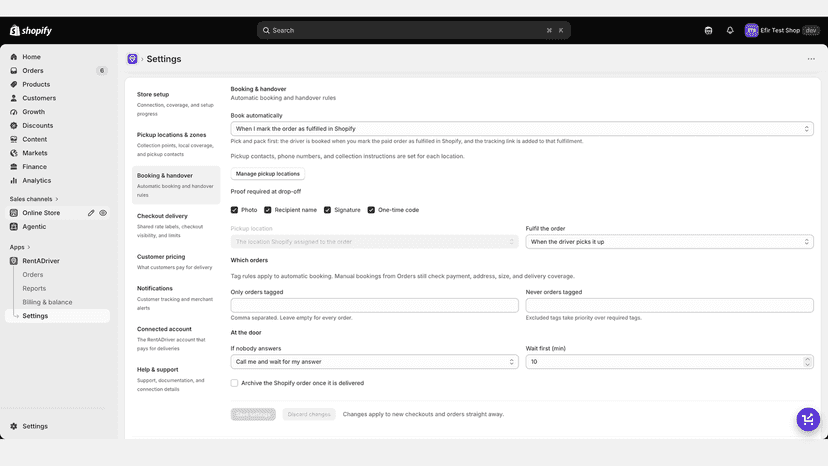Select the RentADriver Settings sub-item
Image resolution: width=828 pixels, height=466 pixels.
tap(58, 315)
